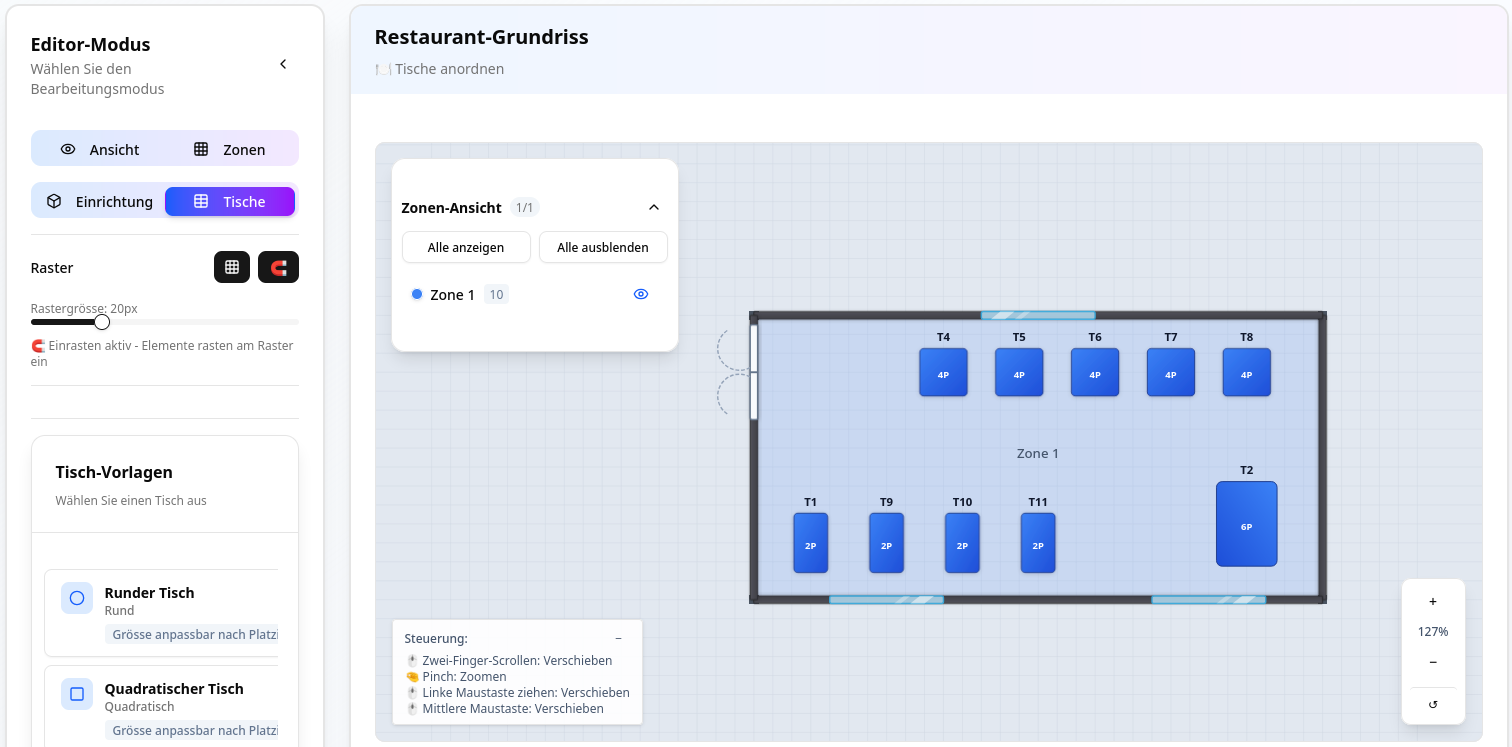Select table T4 on the floor plan
Image resolution: width=1512 pixels, height=747 pixels.
click(943, 372)
